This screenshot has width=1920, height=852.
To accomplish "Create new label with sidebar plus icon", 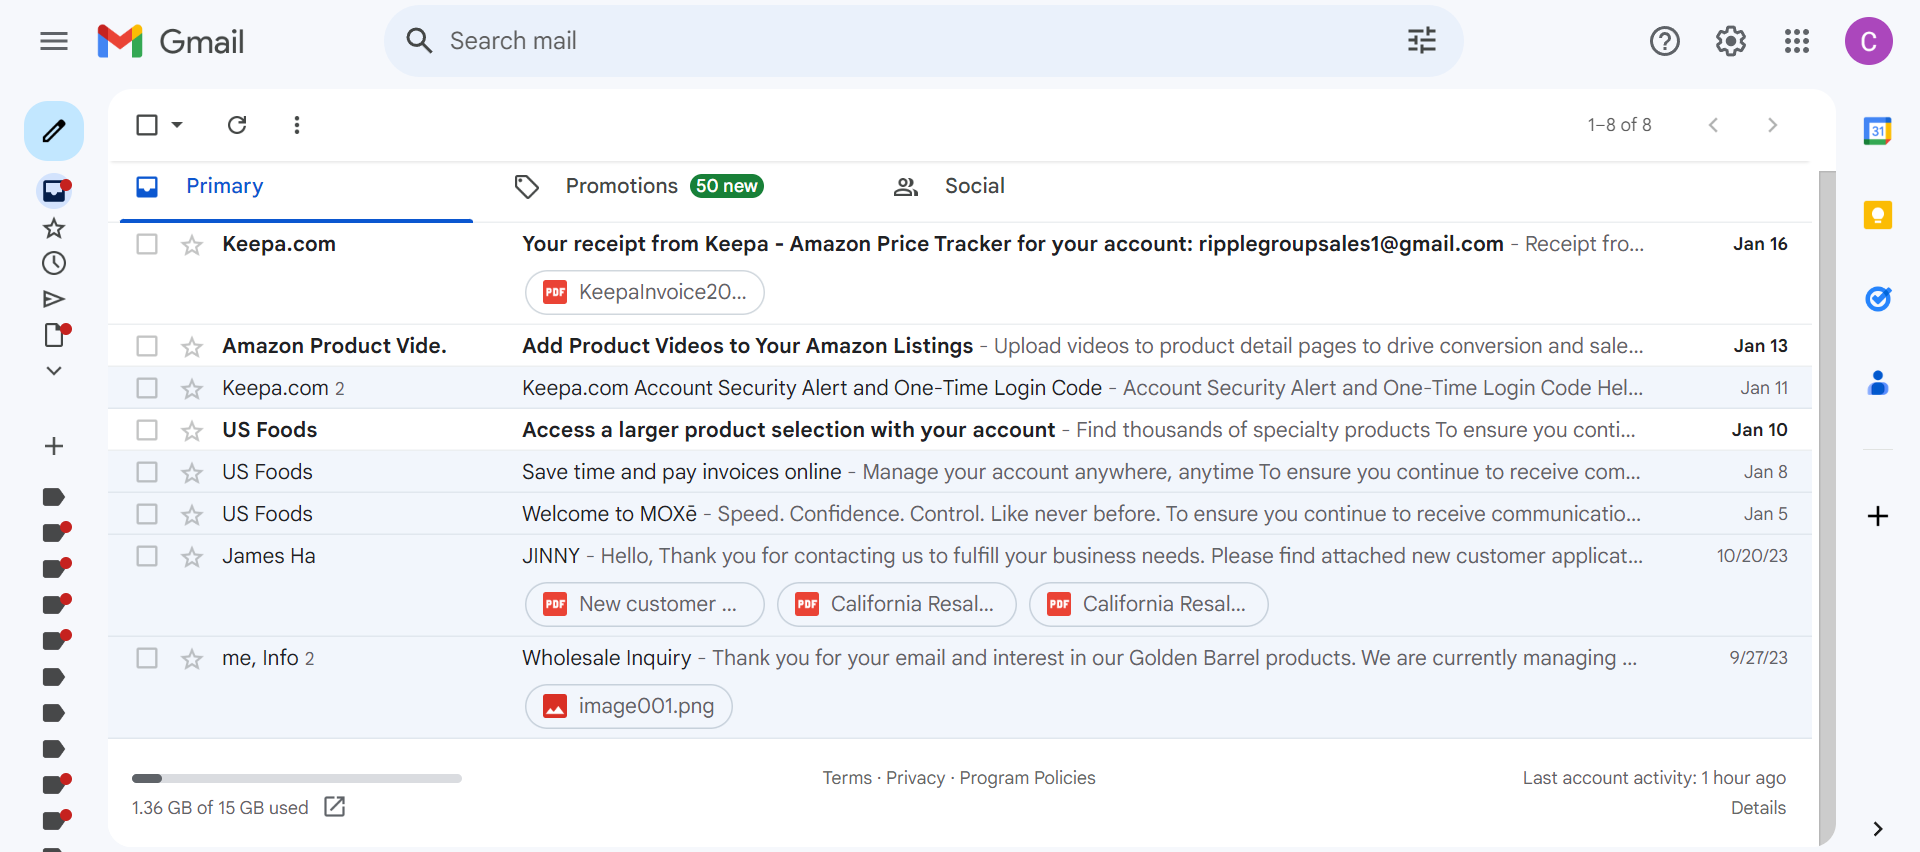I will 54,446.
